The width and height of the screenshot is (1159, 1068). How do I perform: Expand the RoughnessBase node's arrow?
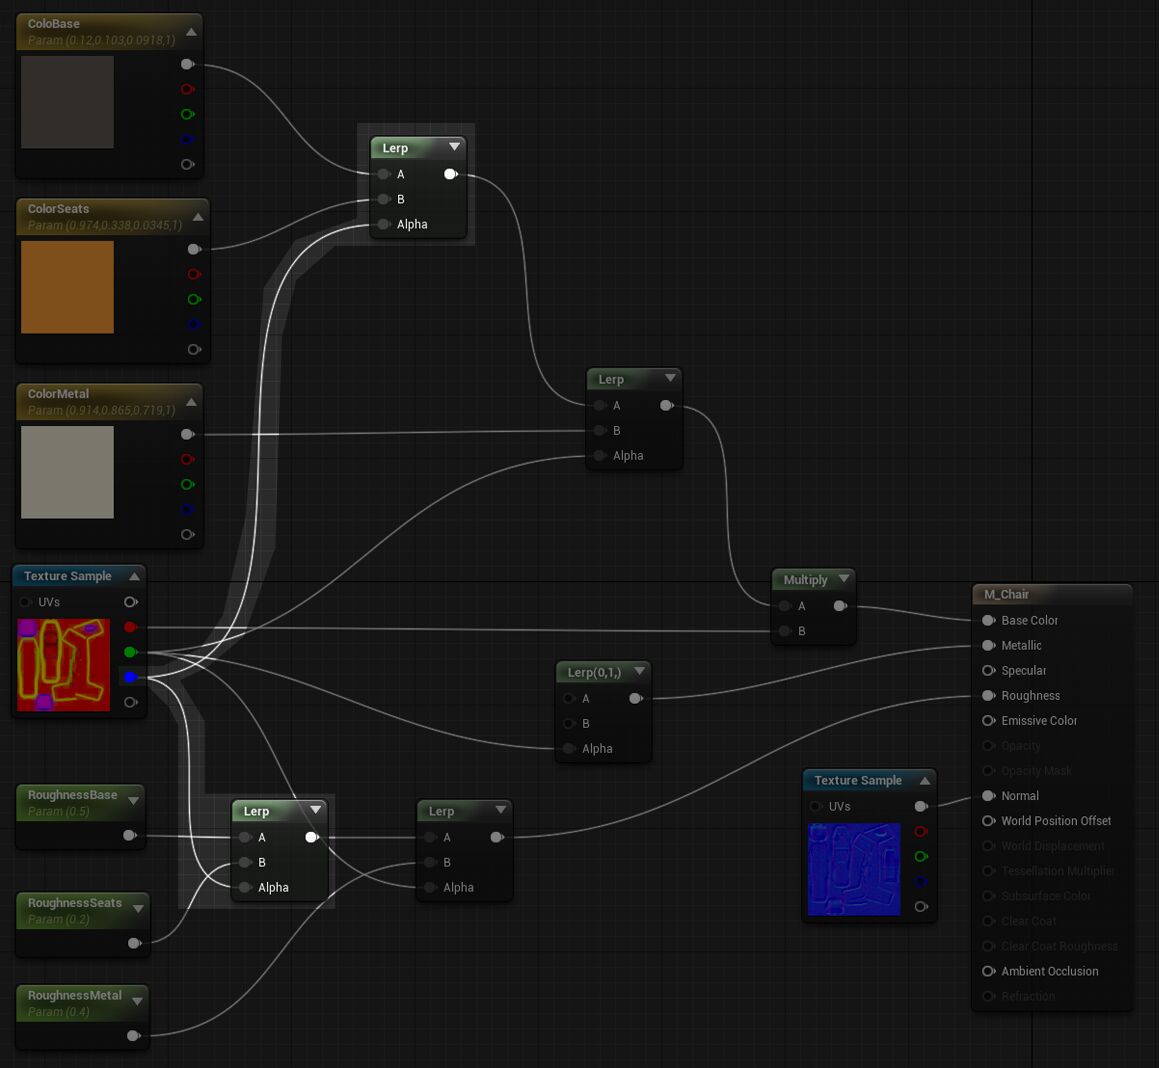133,801
